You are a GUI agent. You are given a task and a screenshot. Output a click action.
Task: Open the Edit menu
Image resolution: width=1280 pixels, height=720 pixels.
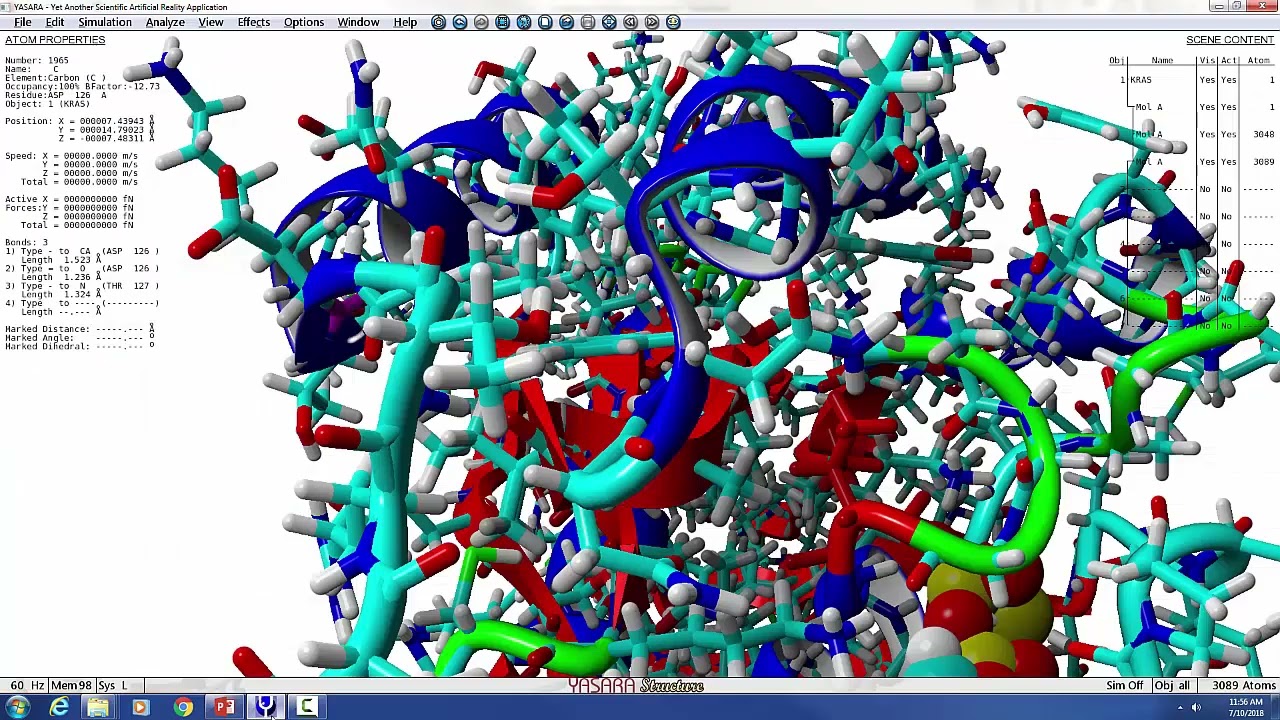click(55, 22)
